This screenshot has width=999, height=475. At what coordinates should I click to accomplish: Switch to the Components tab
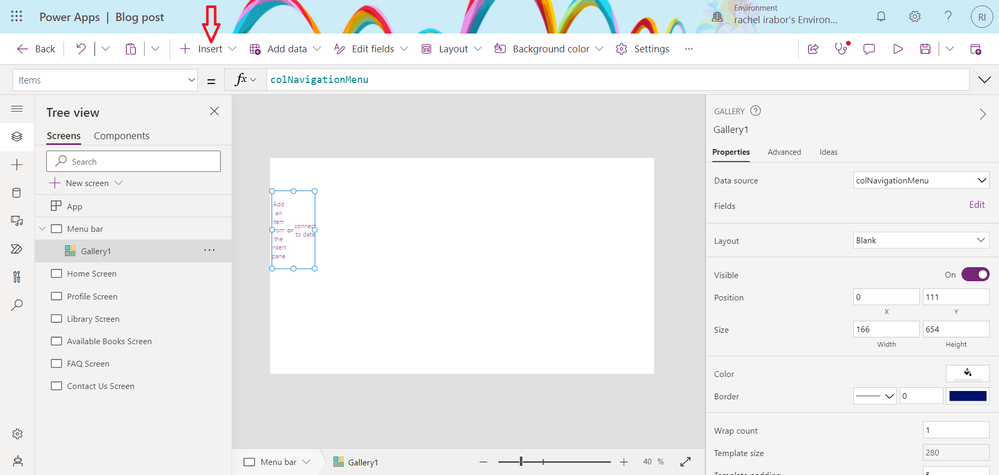pyautogui.click(x=122, y=136)
